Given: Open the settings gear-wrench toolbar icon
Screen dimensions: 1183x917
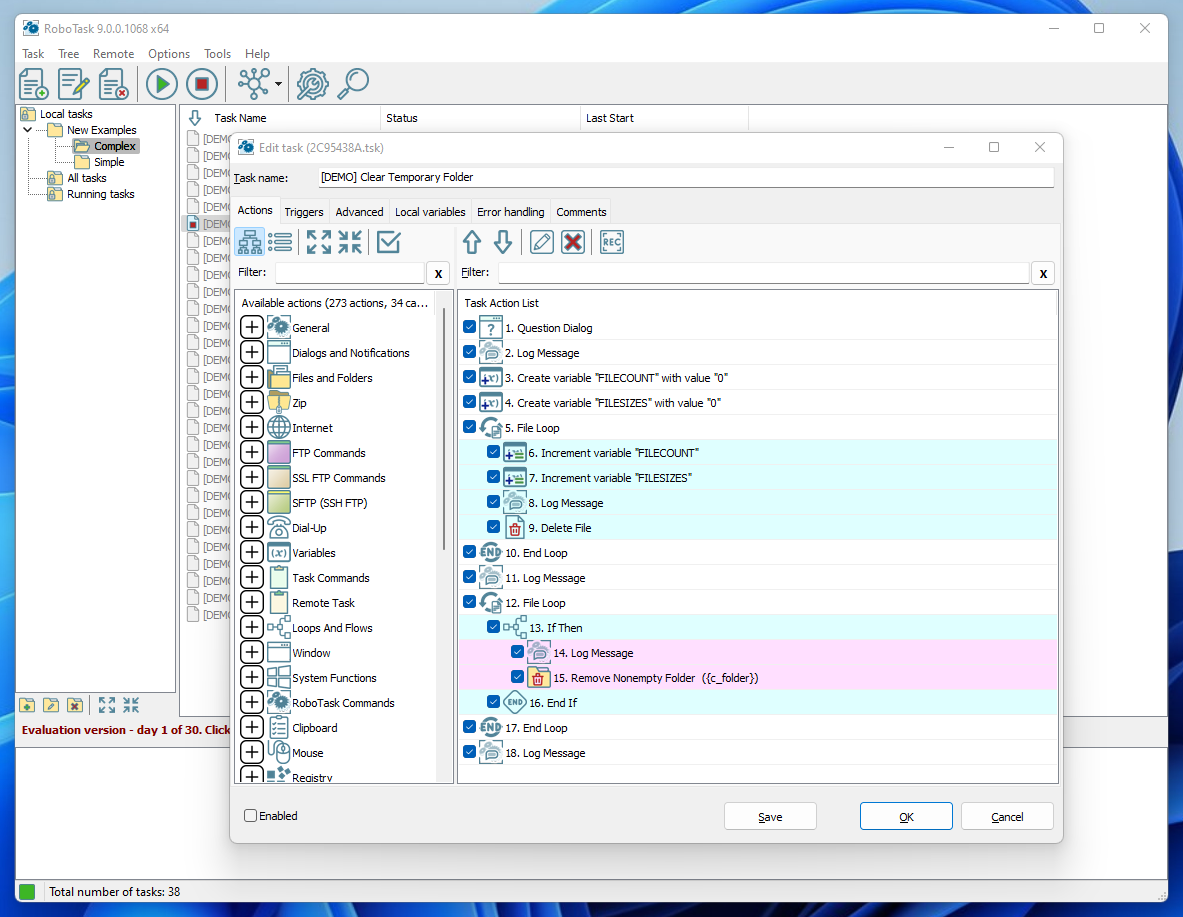Looking at the screenshot, I should point(312,84).
